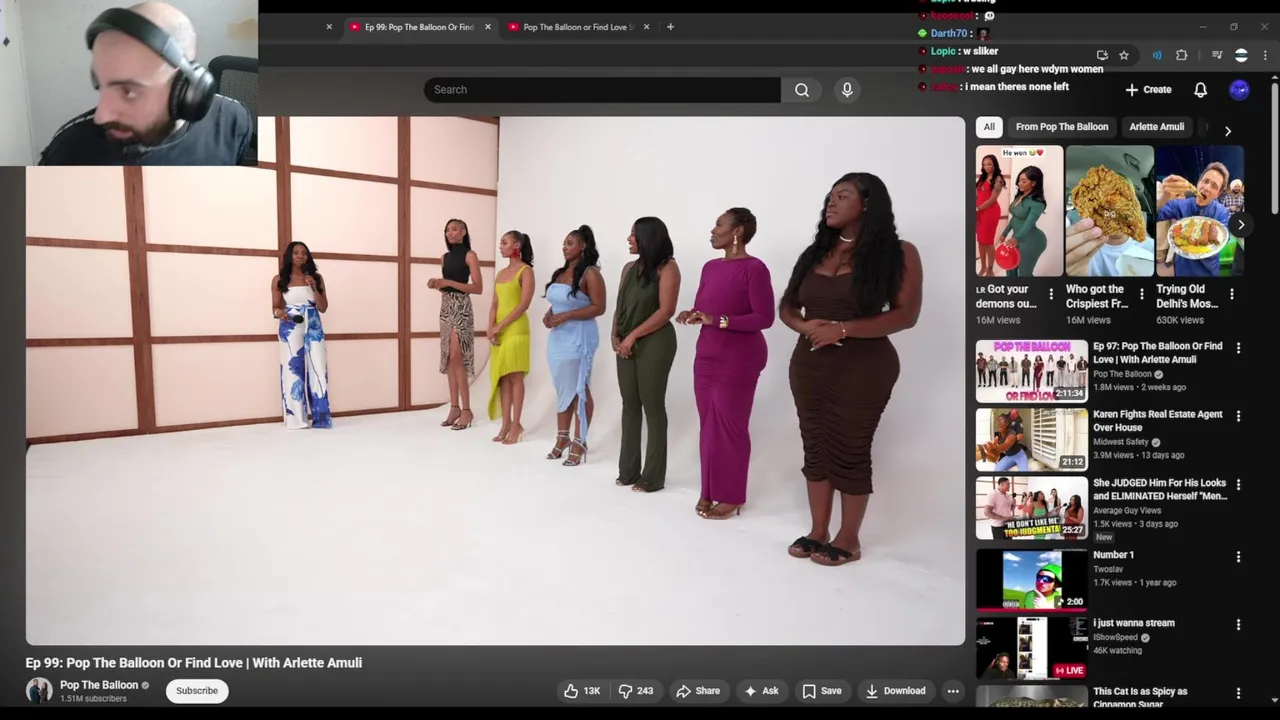The height and width of the screenshot is (720, 1280).
Task: Close the second Pop The Balloon tab
Action: point(646,27)
